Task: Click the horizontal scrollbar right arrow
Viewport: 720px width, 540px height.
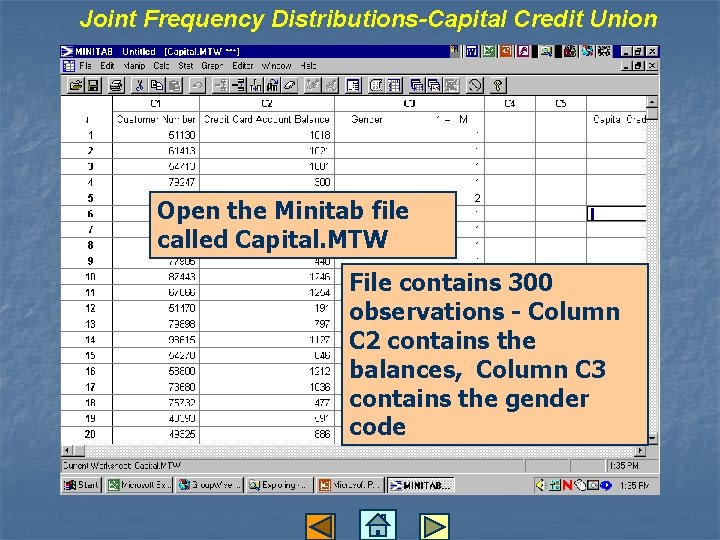Action: pos(640,451)
